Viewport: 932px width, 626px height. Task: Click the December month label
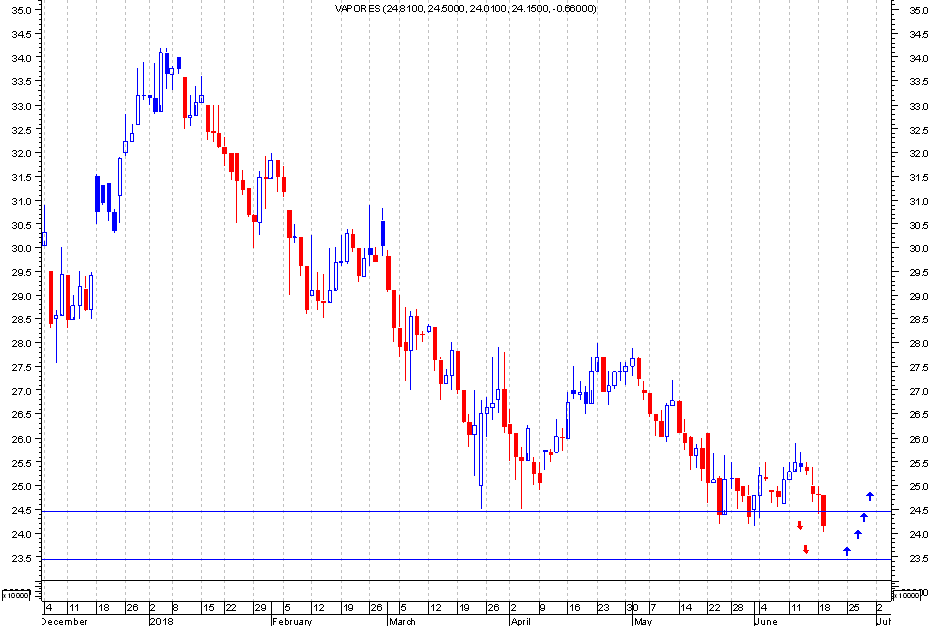[64, 621]
